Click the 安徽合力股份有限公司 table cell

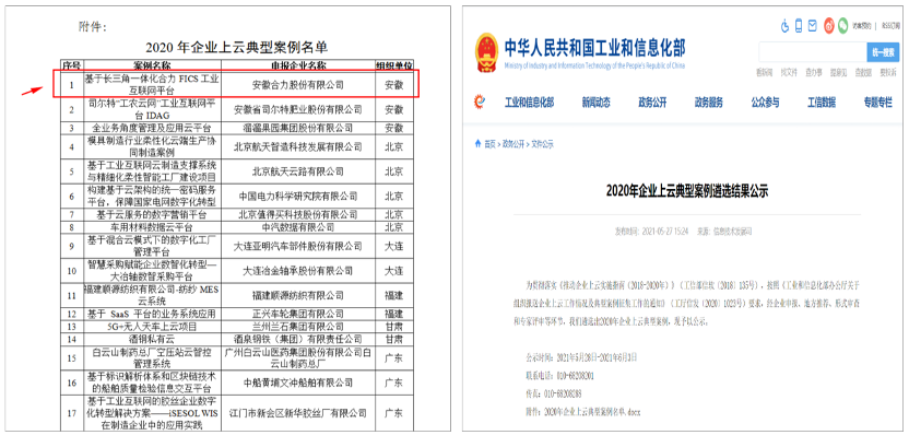[x=298, y=85]
